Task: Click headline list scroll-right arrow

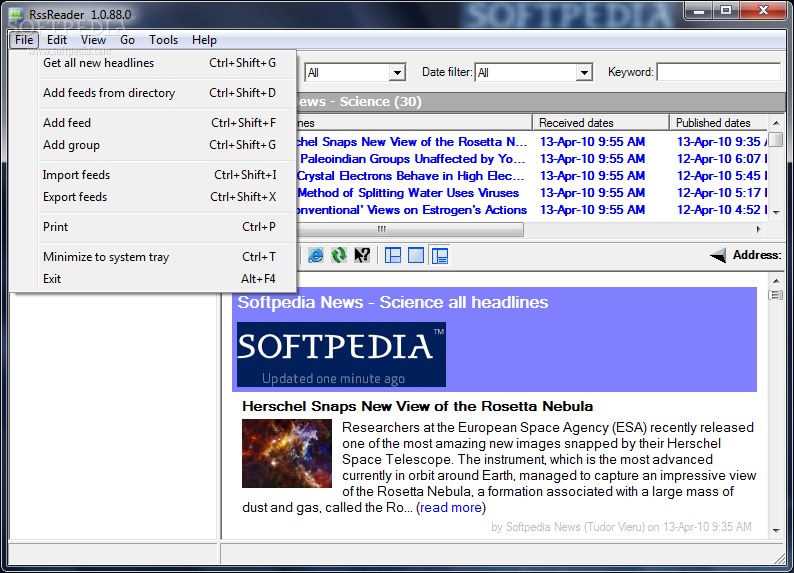Action: [x=758, y=229]
